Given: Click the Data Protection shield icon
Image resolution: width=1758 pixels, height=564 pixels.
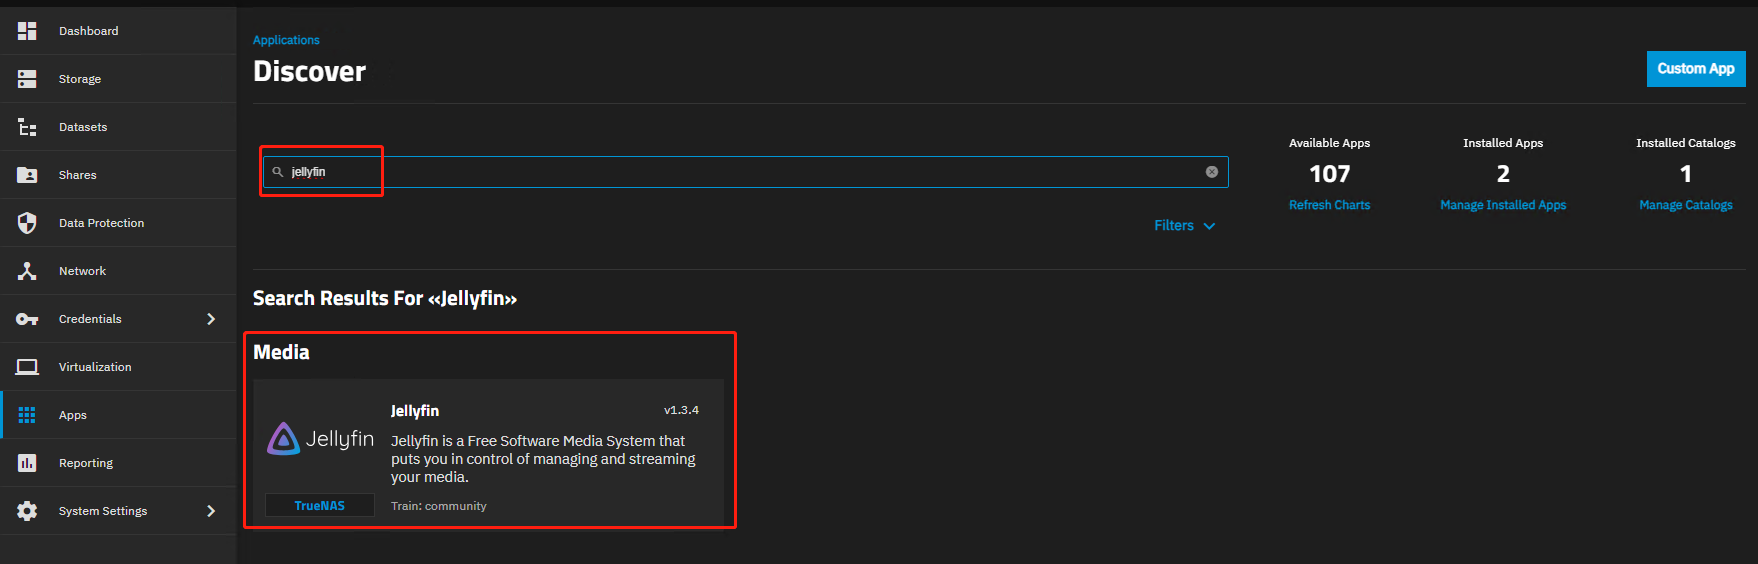Looking at the screenshot, I should [27, 223].
